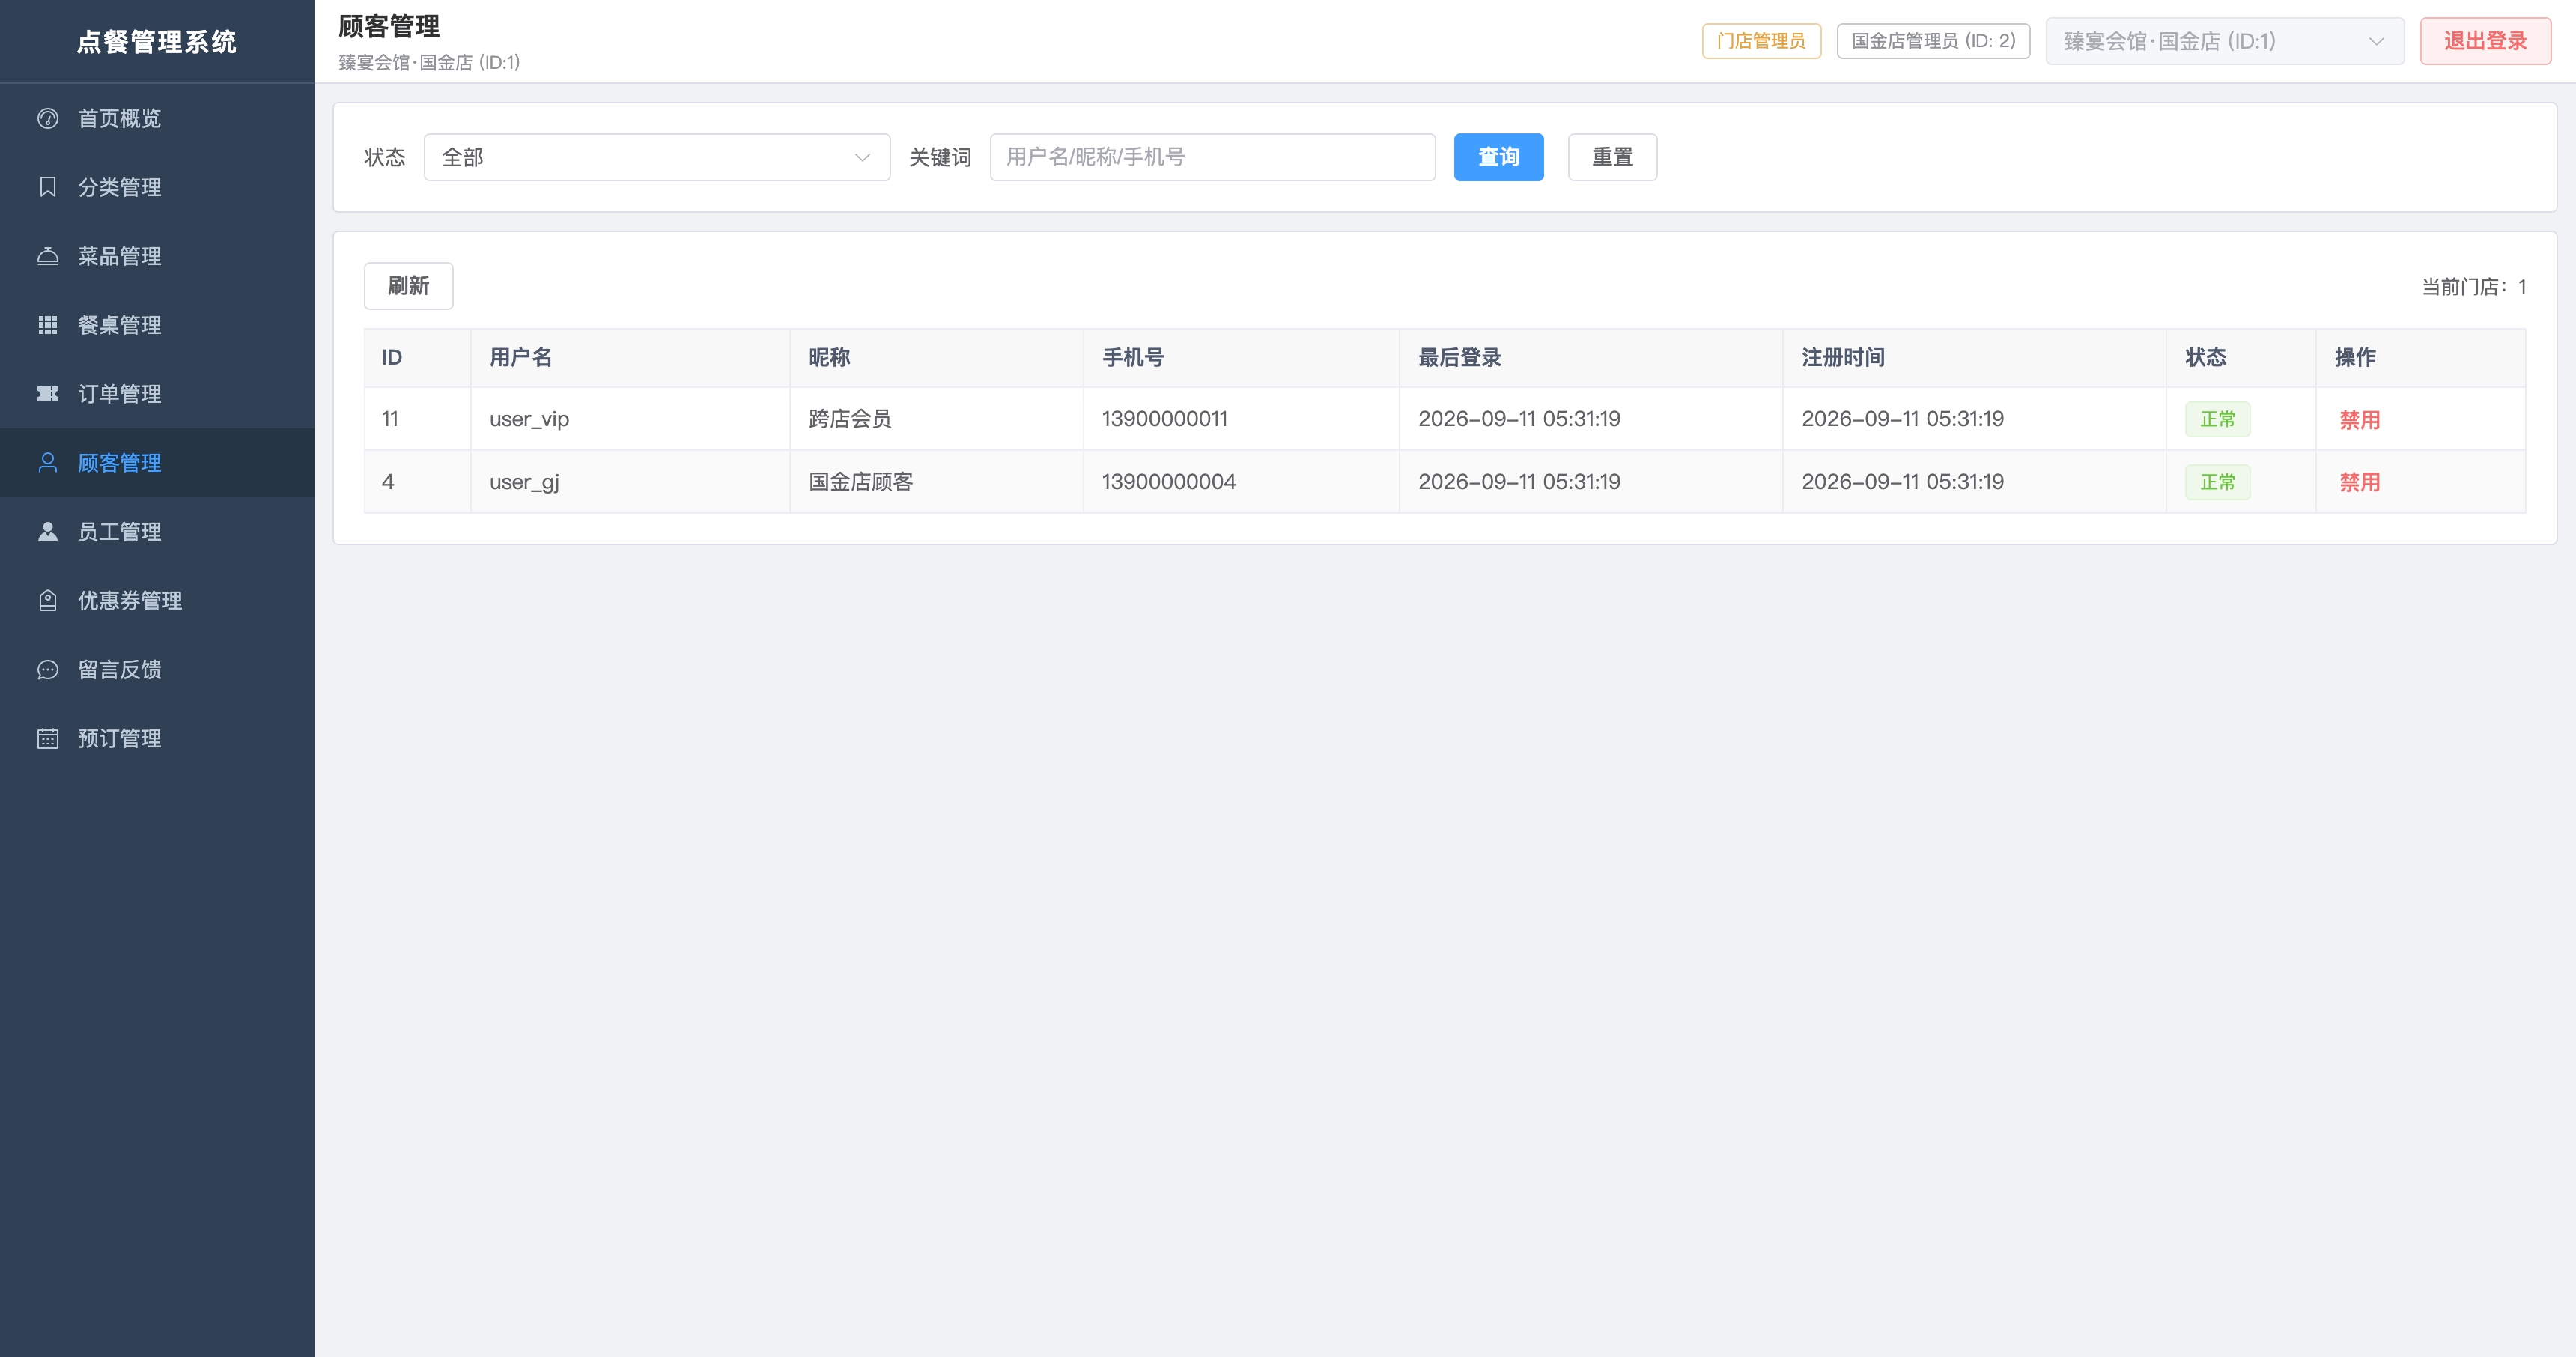Open the 订单管理 page
The width and height of the screenshot is (2576, 1357).
click(157, 394)
